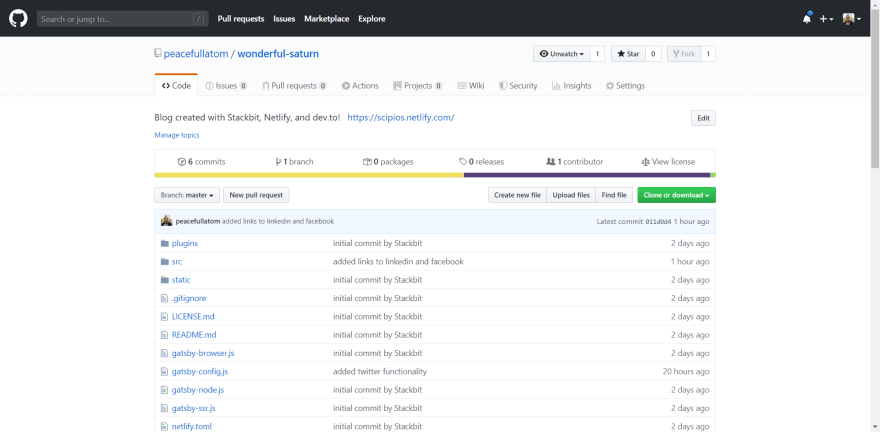The image size is (880, 432).
Task: Click the src folder icon
Action: [164, 261]
